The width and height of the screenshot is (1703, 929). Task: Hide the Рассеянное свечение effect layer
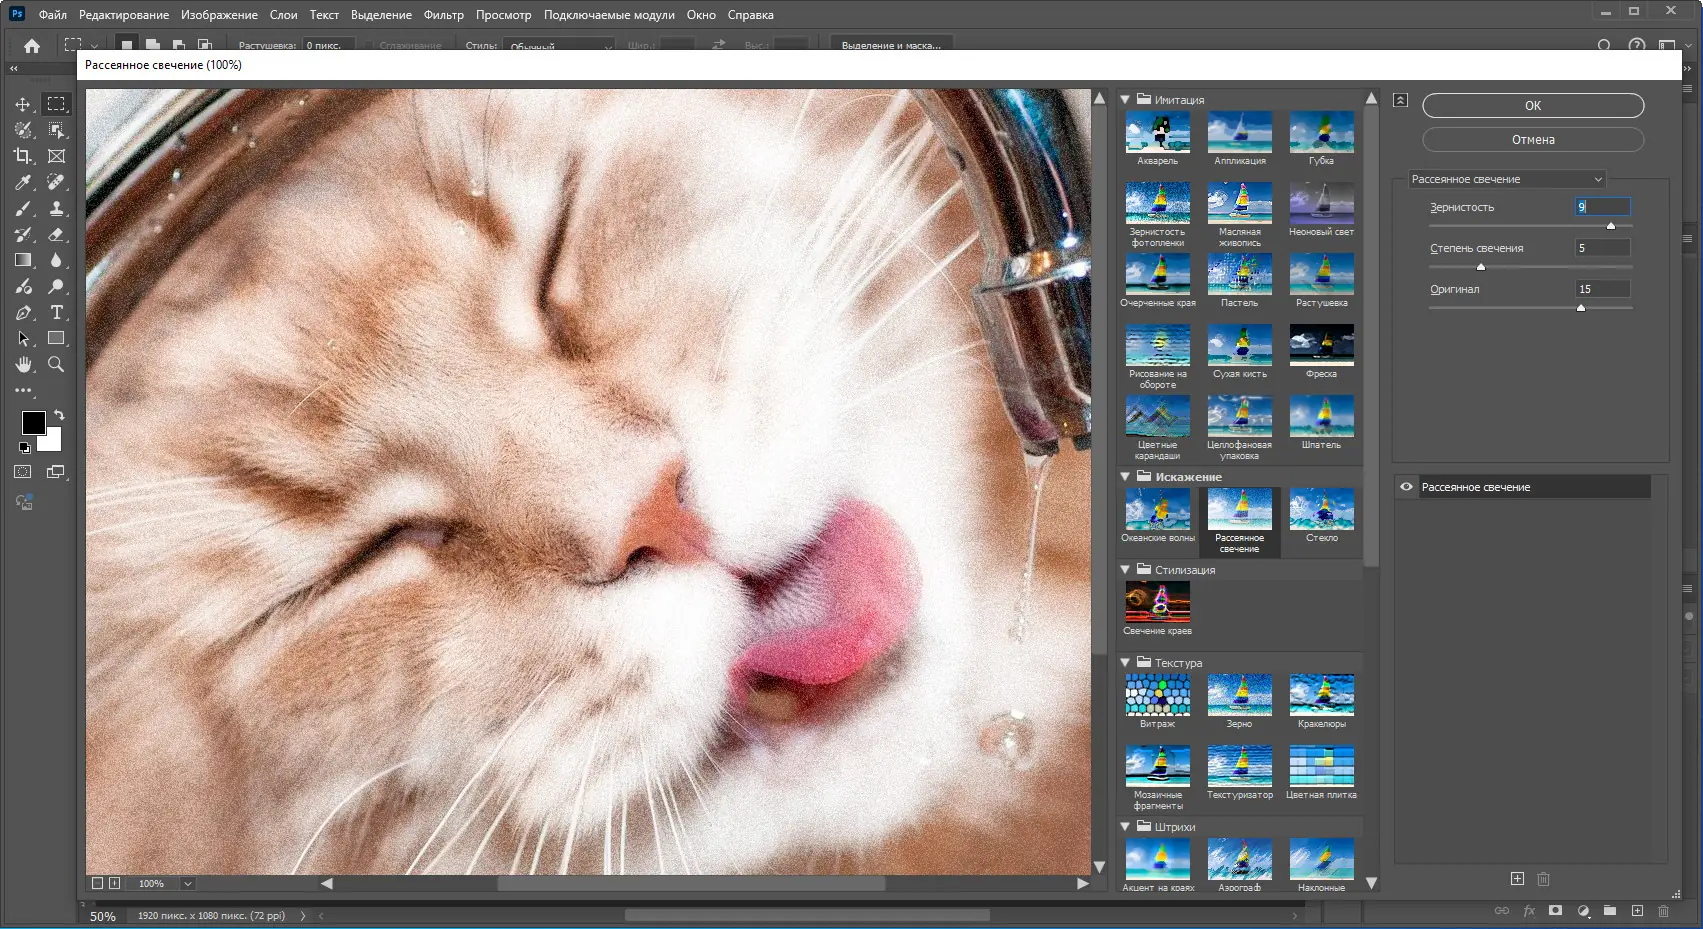(1406, 487)
